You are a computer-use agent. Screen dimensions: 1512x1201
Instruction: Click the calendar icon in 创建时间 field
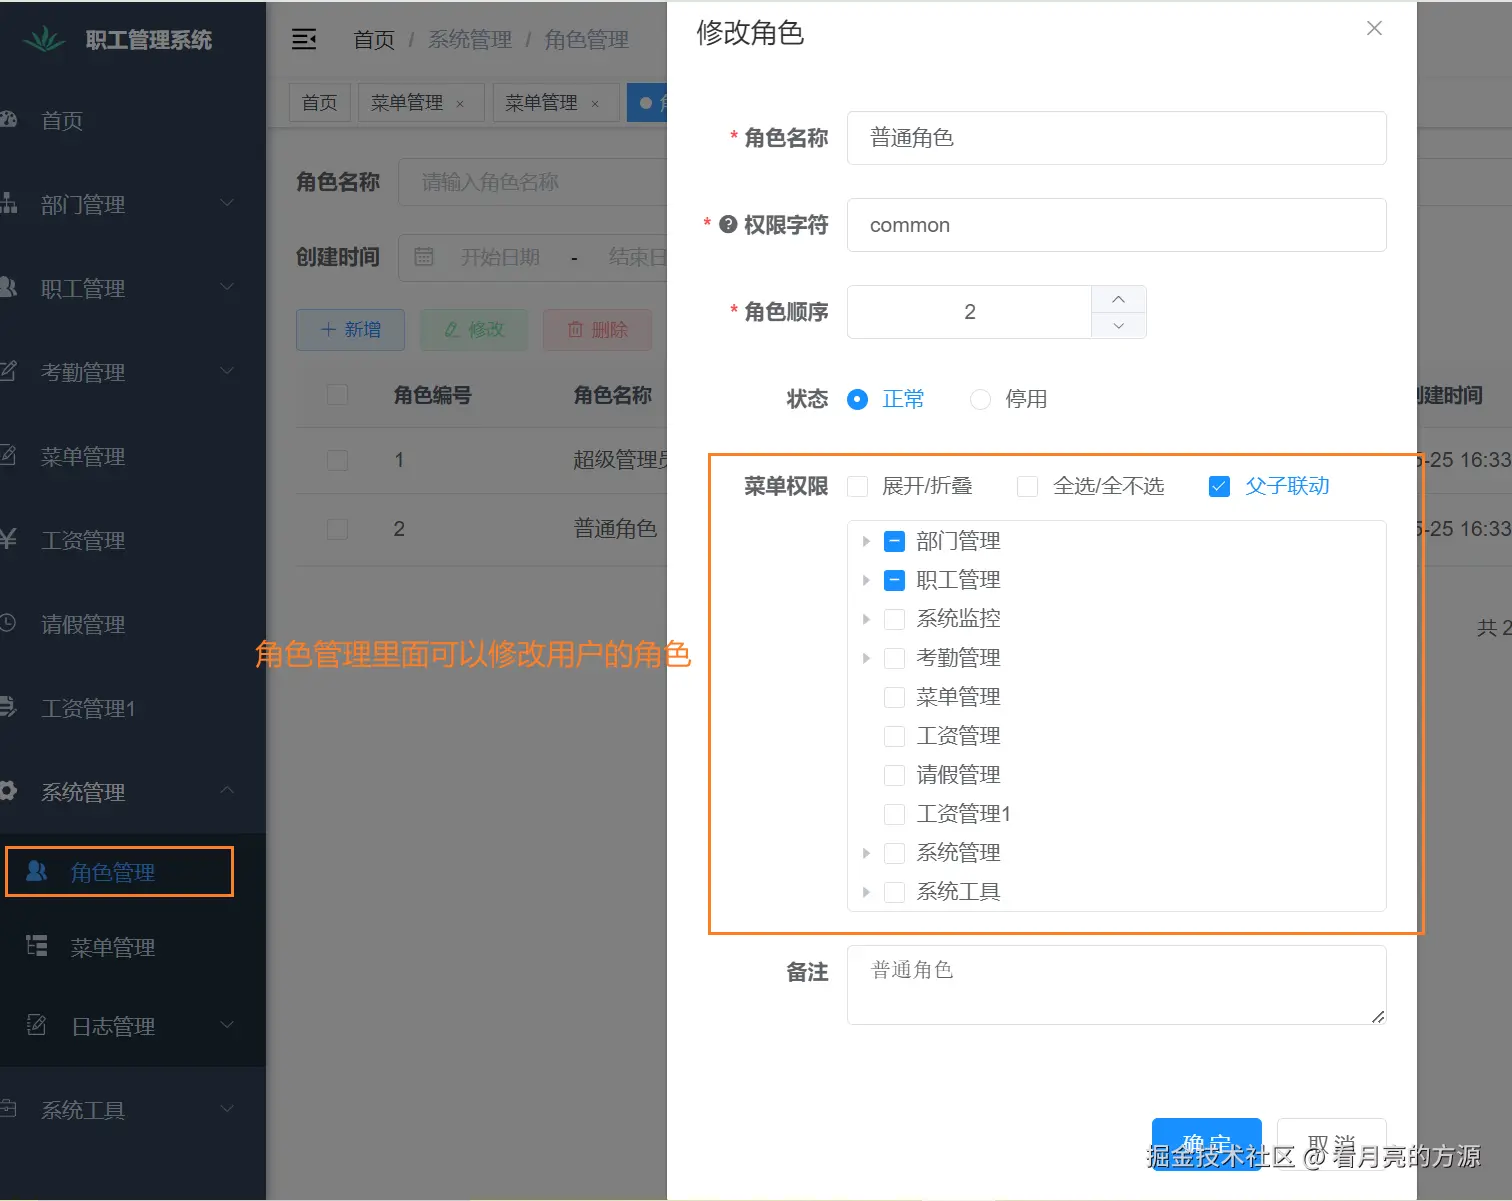tap(424, 257)
